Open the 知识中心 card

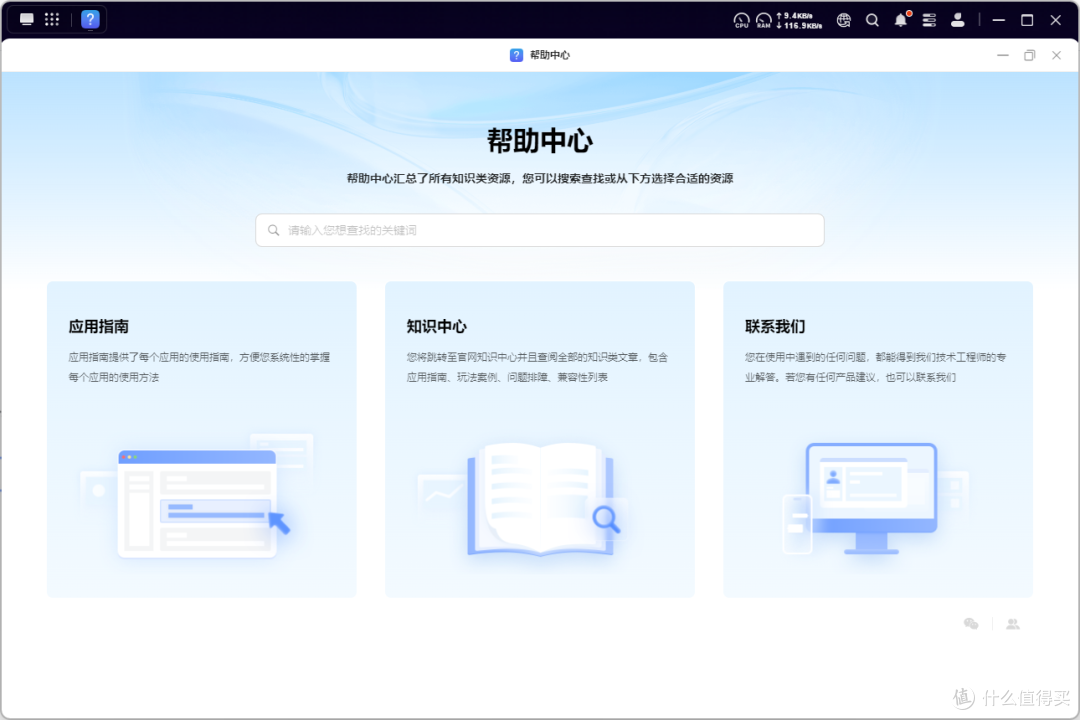tap(540, 440)
